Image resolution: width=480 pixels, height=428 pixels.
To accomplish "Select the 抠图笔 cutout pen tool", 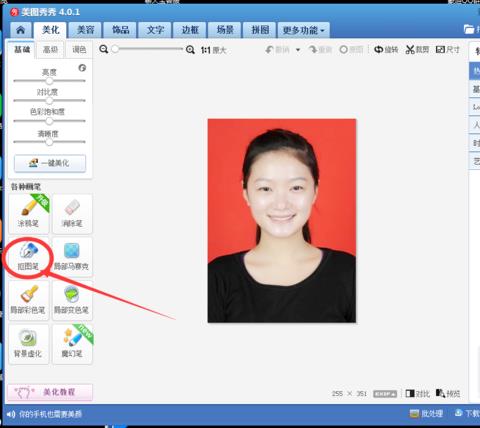I will coord(29,257).
